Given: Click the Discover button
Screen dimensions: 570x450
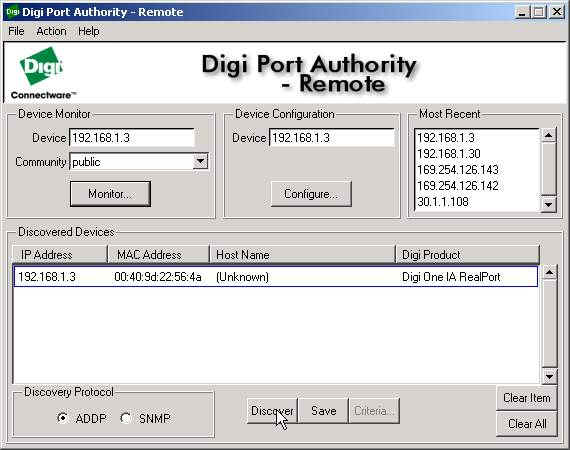Looking at the screenshot, I should [272, 411].
